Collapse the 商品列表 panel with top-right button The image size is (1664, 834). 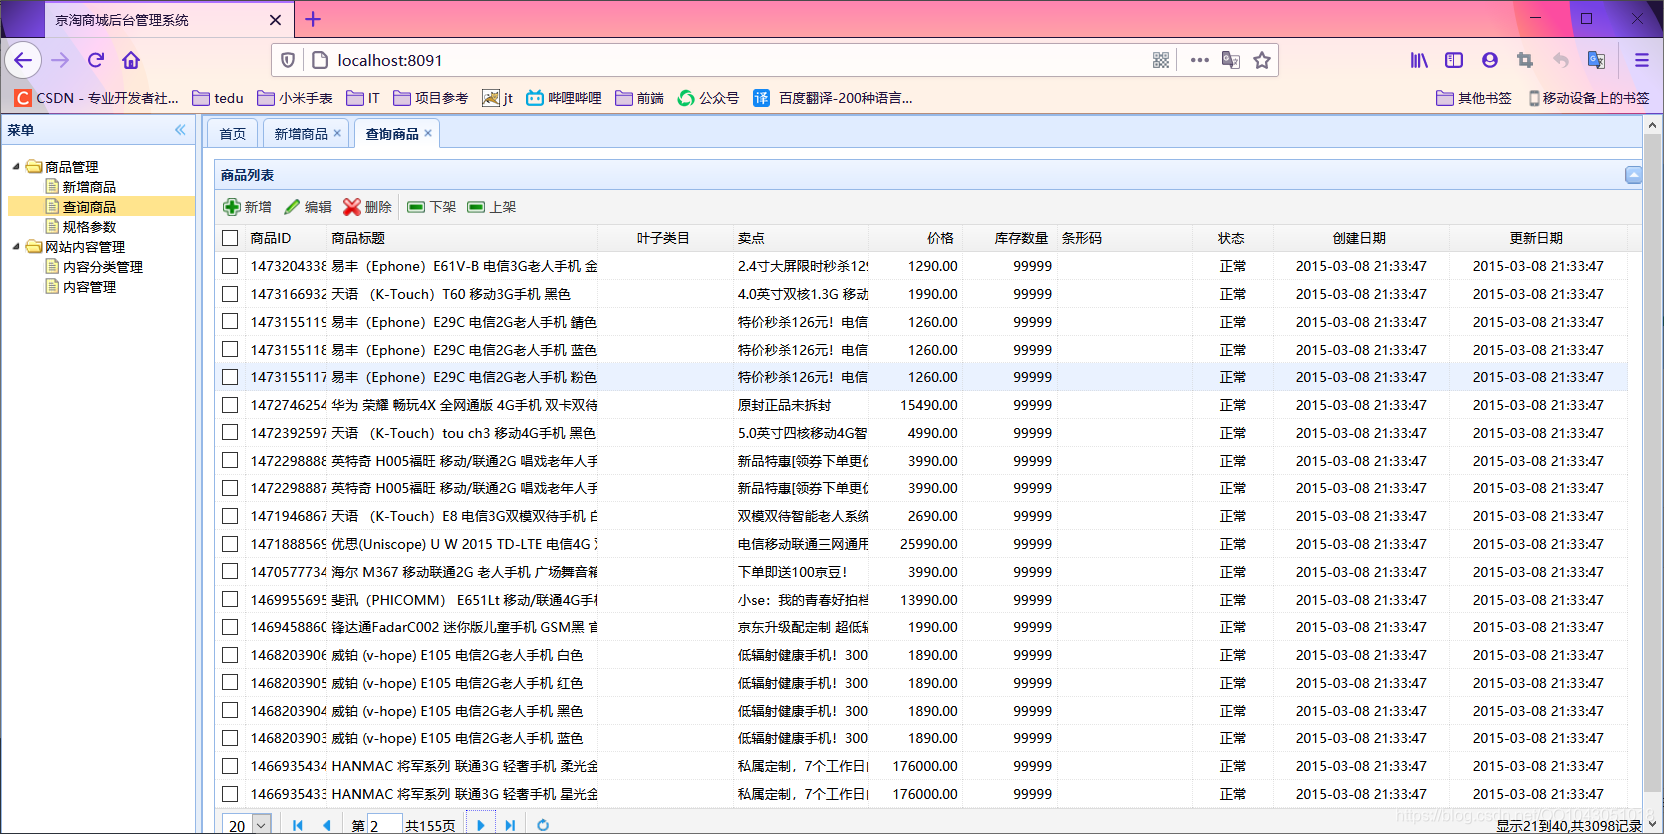coord(1633,175)
